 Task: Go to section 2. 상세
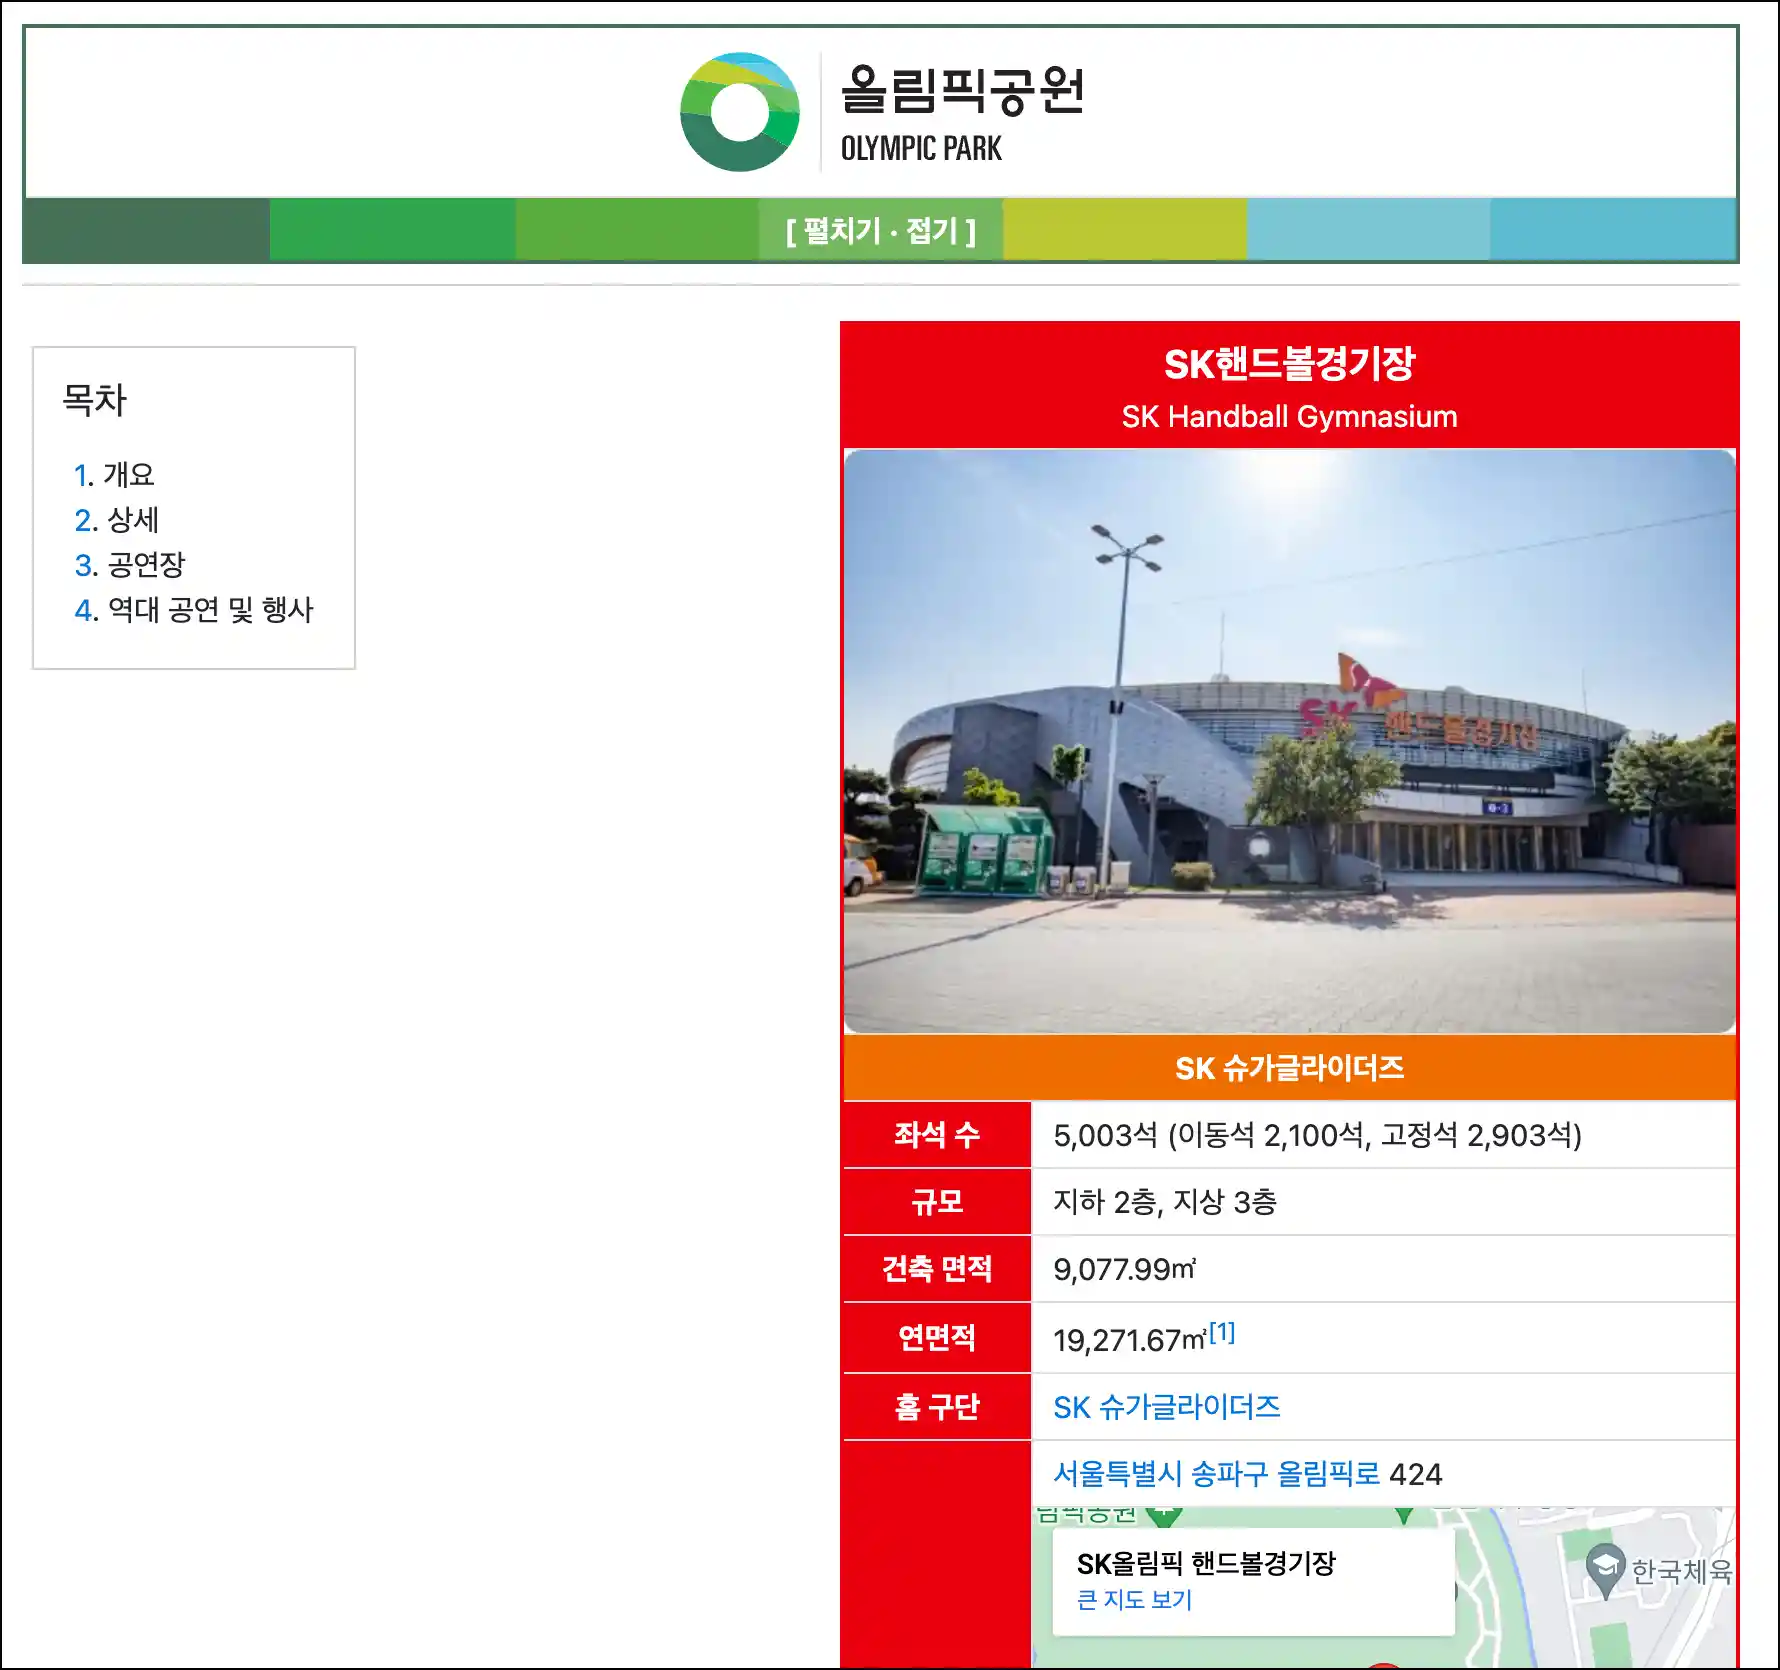pos(116,519)
